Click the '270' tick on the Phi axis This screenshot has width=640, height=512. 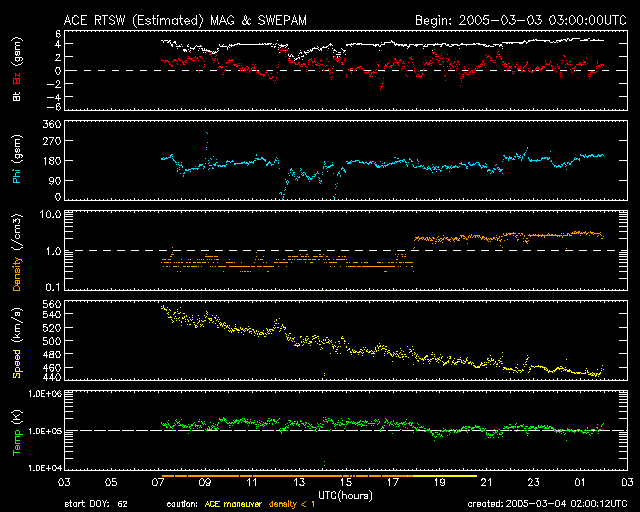(x=52, y=141)
